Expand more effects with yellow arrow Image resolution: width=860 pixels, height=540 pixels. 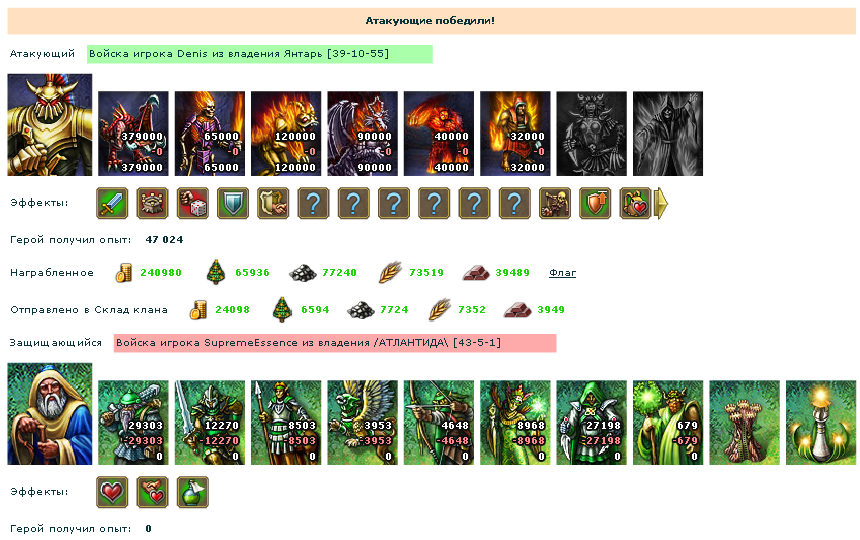point(661,203)
